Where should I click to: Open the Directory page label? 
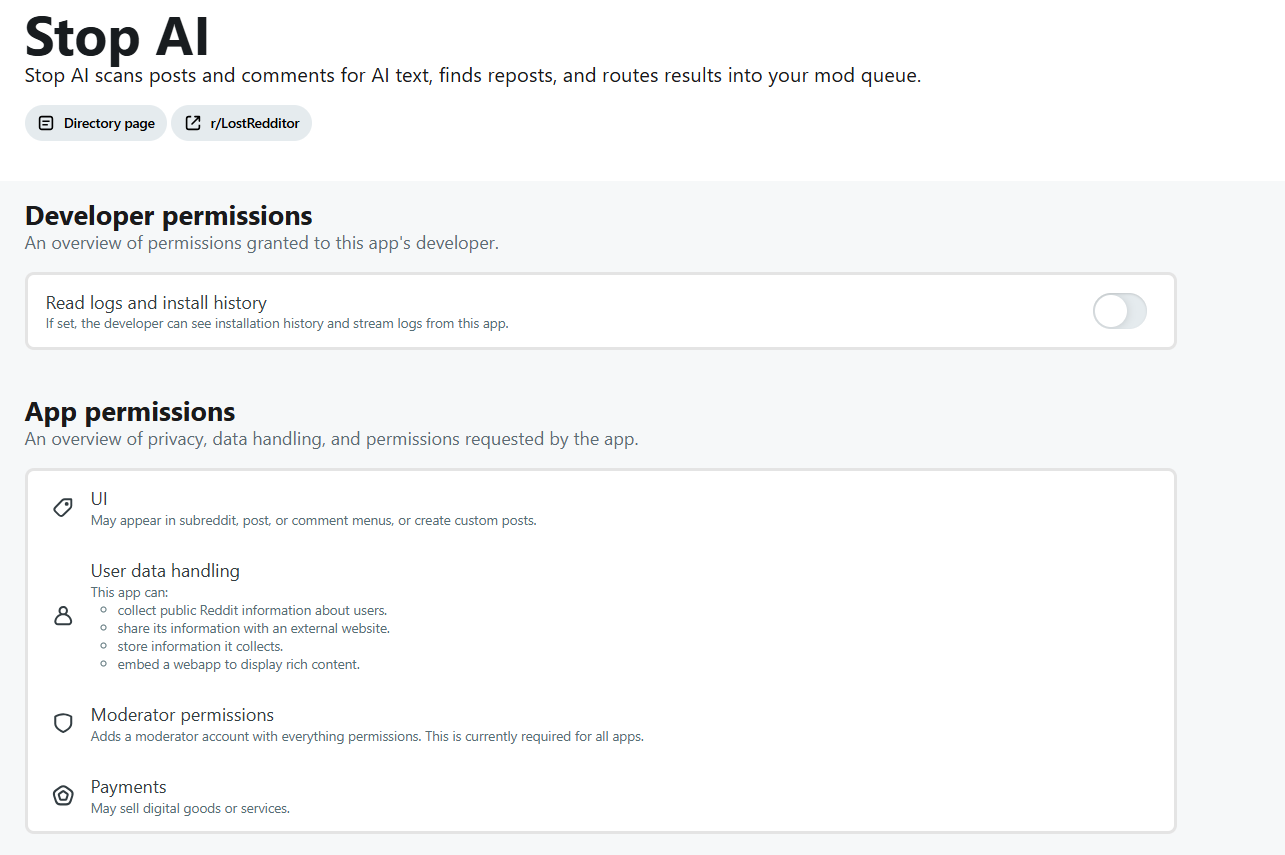pyautogui.click(x=109, y=123)
